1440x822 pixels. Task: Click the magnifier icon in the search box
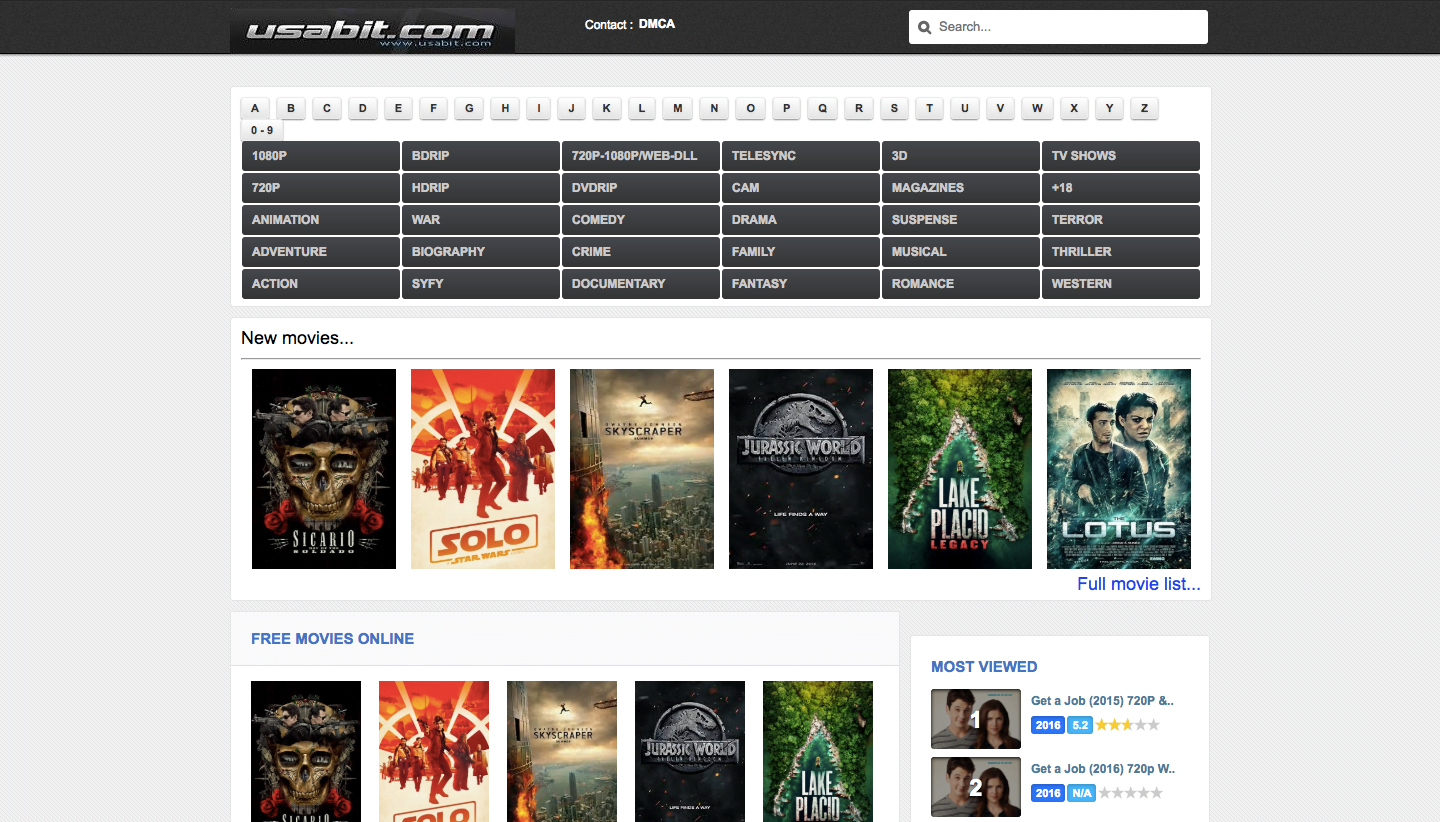click(x=925, y=28)
